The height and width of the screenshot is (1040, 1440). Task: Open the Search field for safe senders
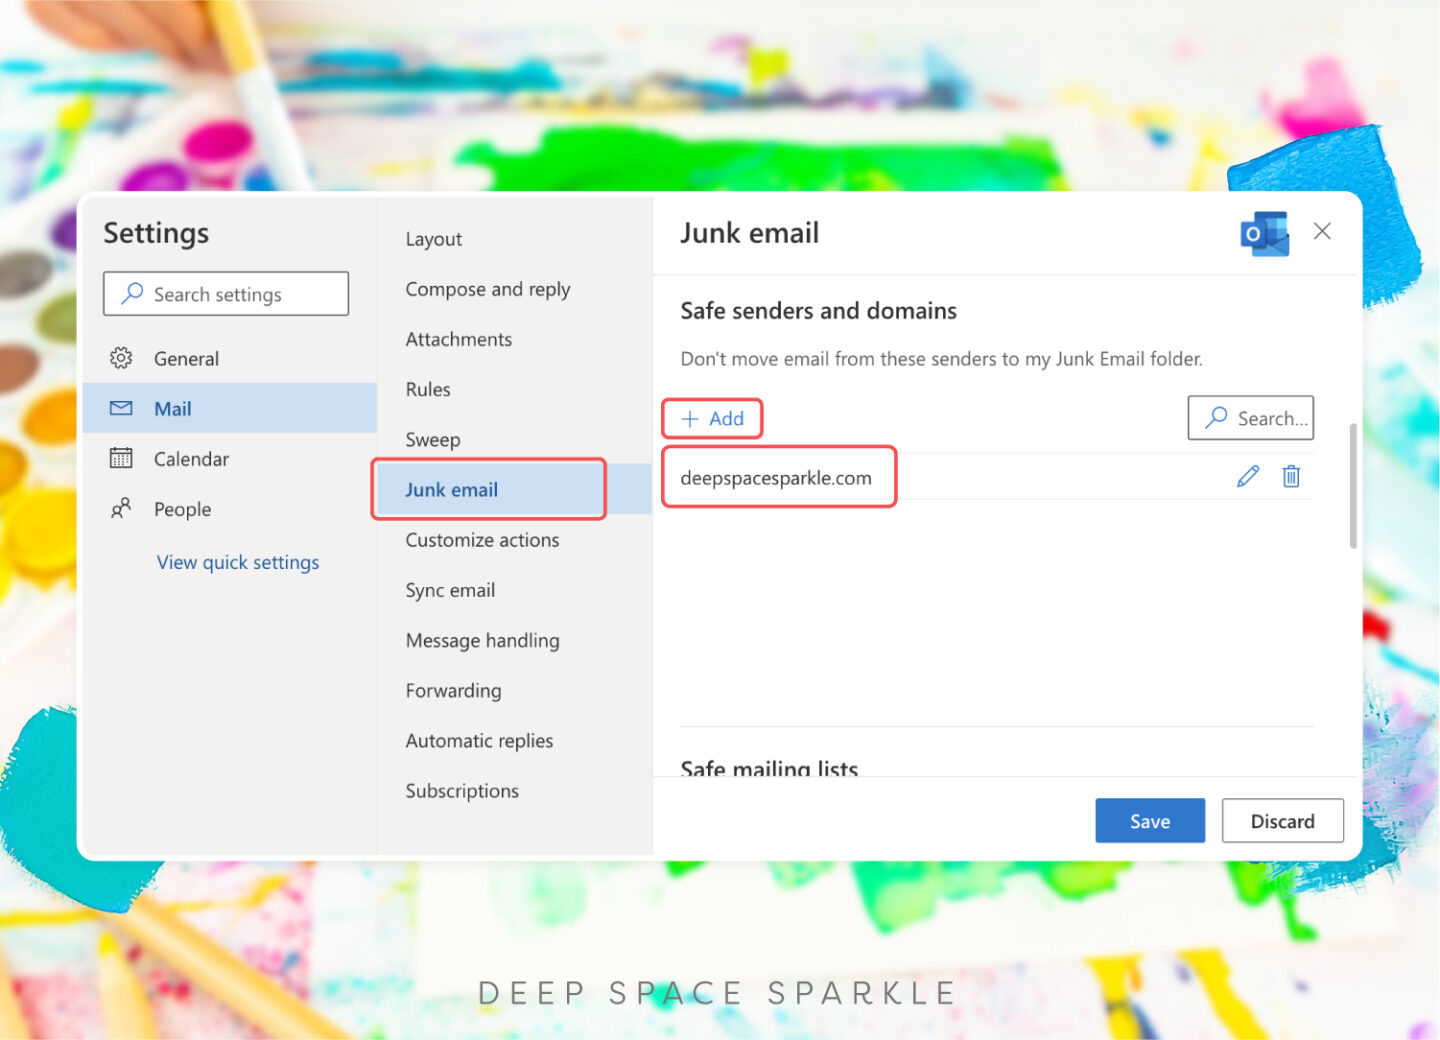click(1251, 418)
